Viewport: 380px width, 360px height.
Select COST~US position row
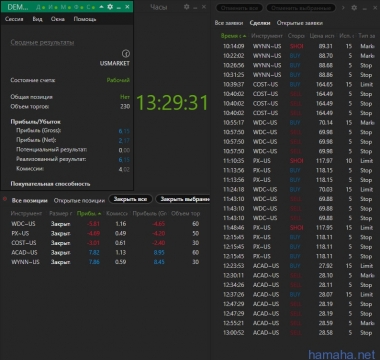(105, 243)
